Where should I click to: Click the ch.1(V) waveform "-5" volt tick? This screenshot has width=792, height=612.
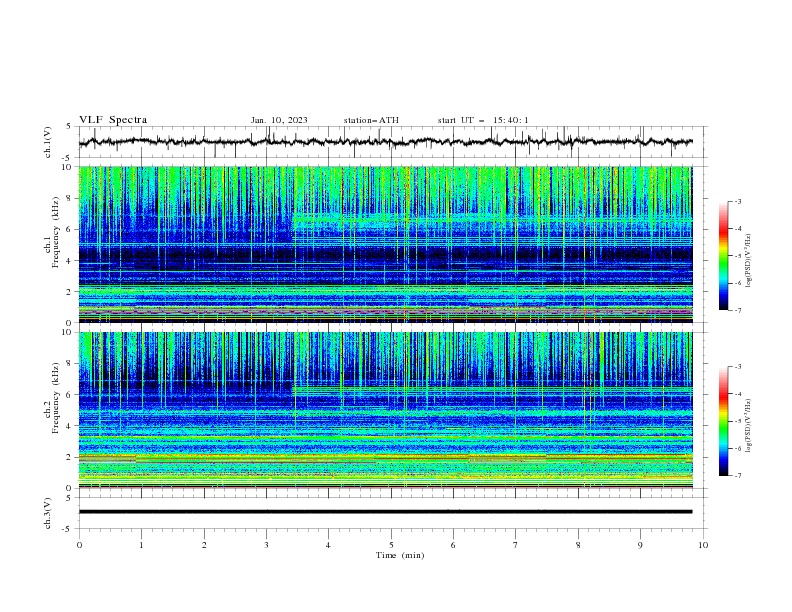click(68, 158)
